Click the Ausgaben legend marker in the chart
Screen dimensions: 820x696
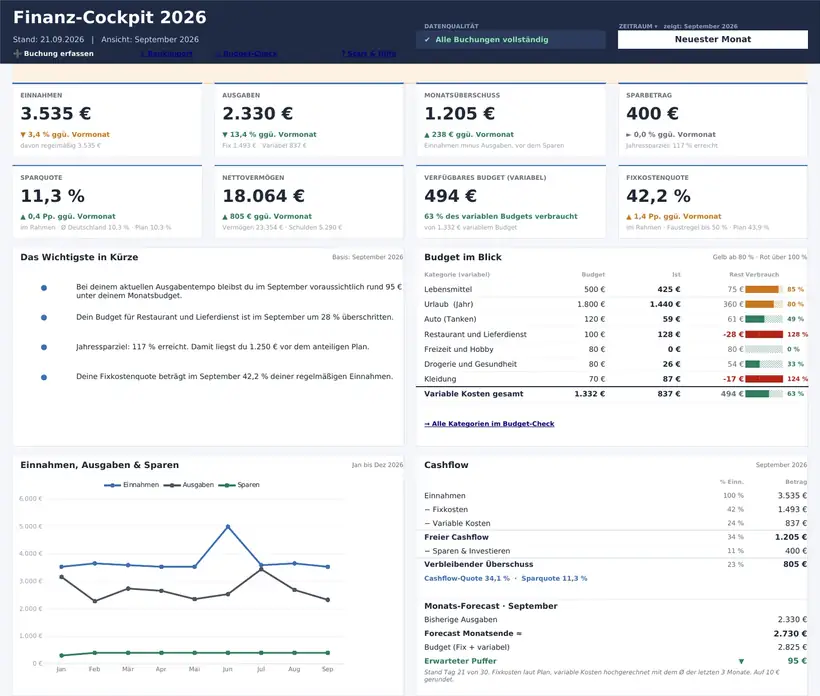tap(172, 485)
